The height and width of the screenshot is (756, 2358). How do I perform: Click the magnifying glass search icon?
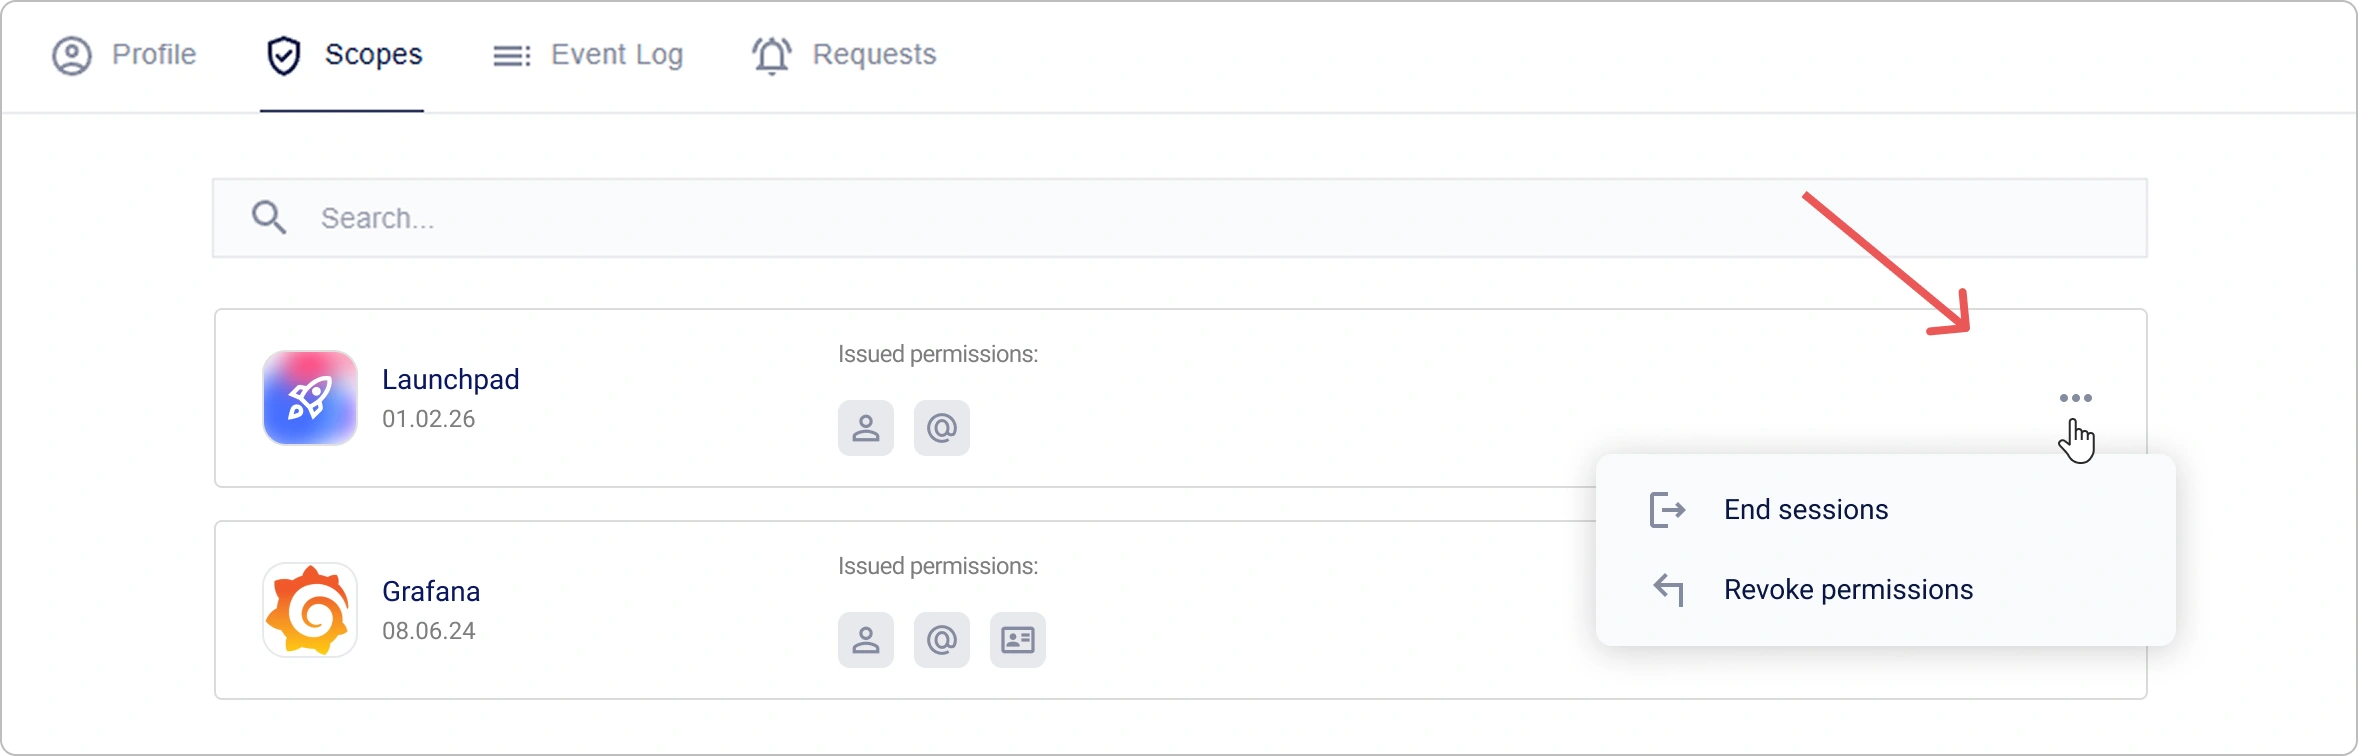268,217
